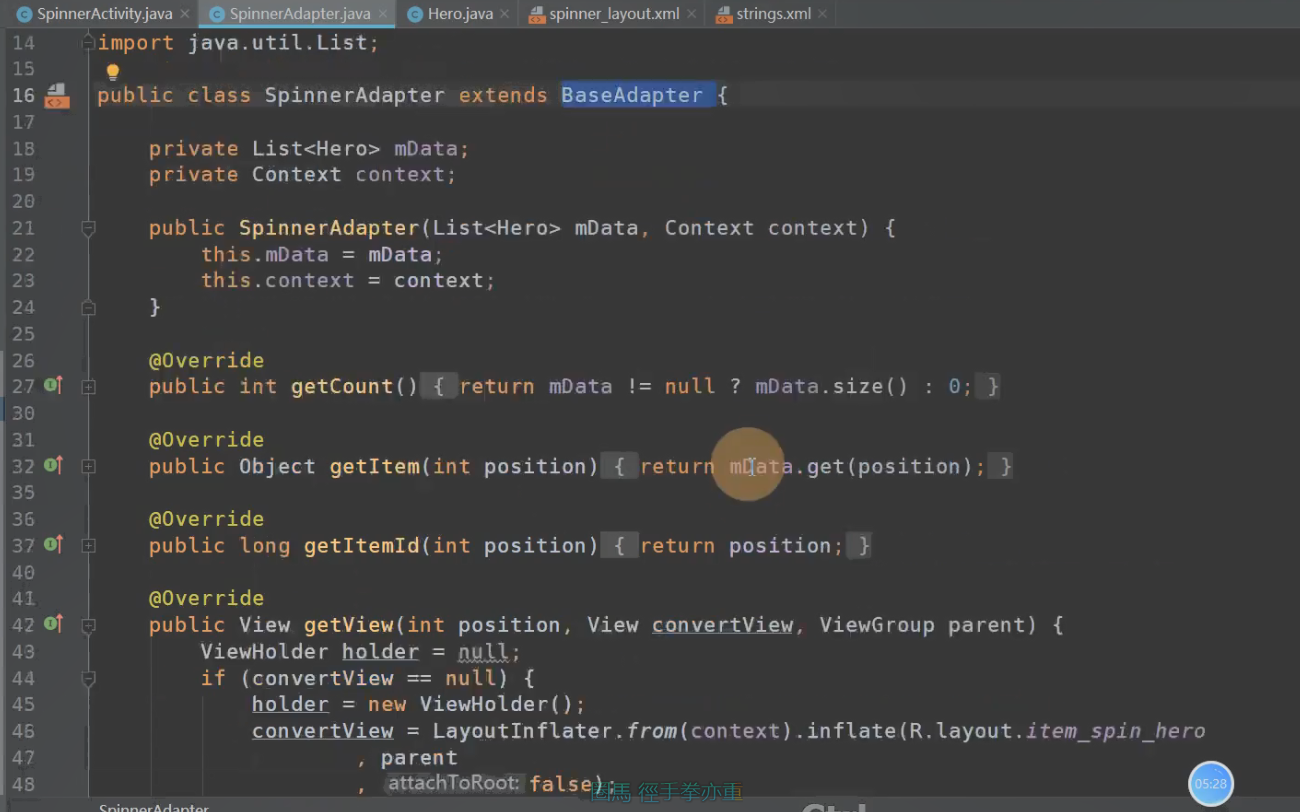Click line number 43 in the gutter
1300x812 pixels.
23,651
